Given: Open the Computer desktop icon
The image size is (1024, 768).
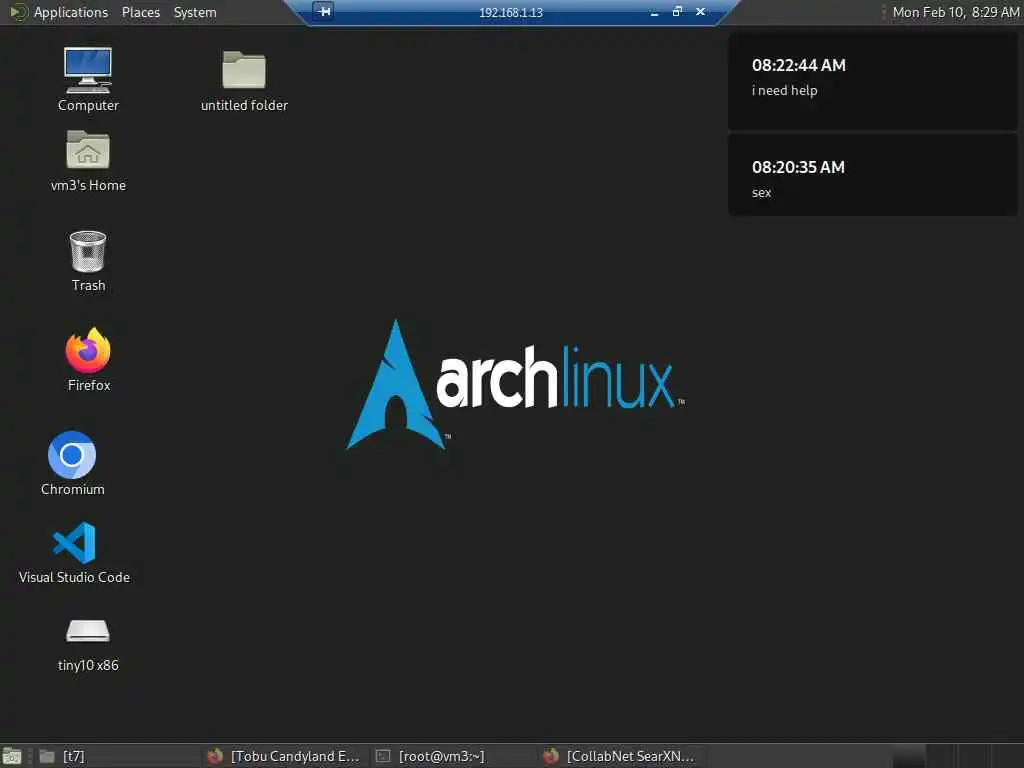Looking at the screenshot, I should 88,79.
